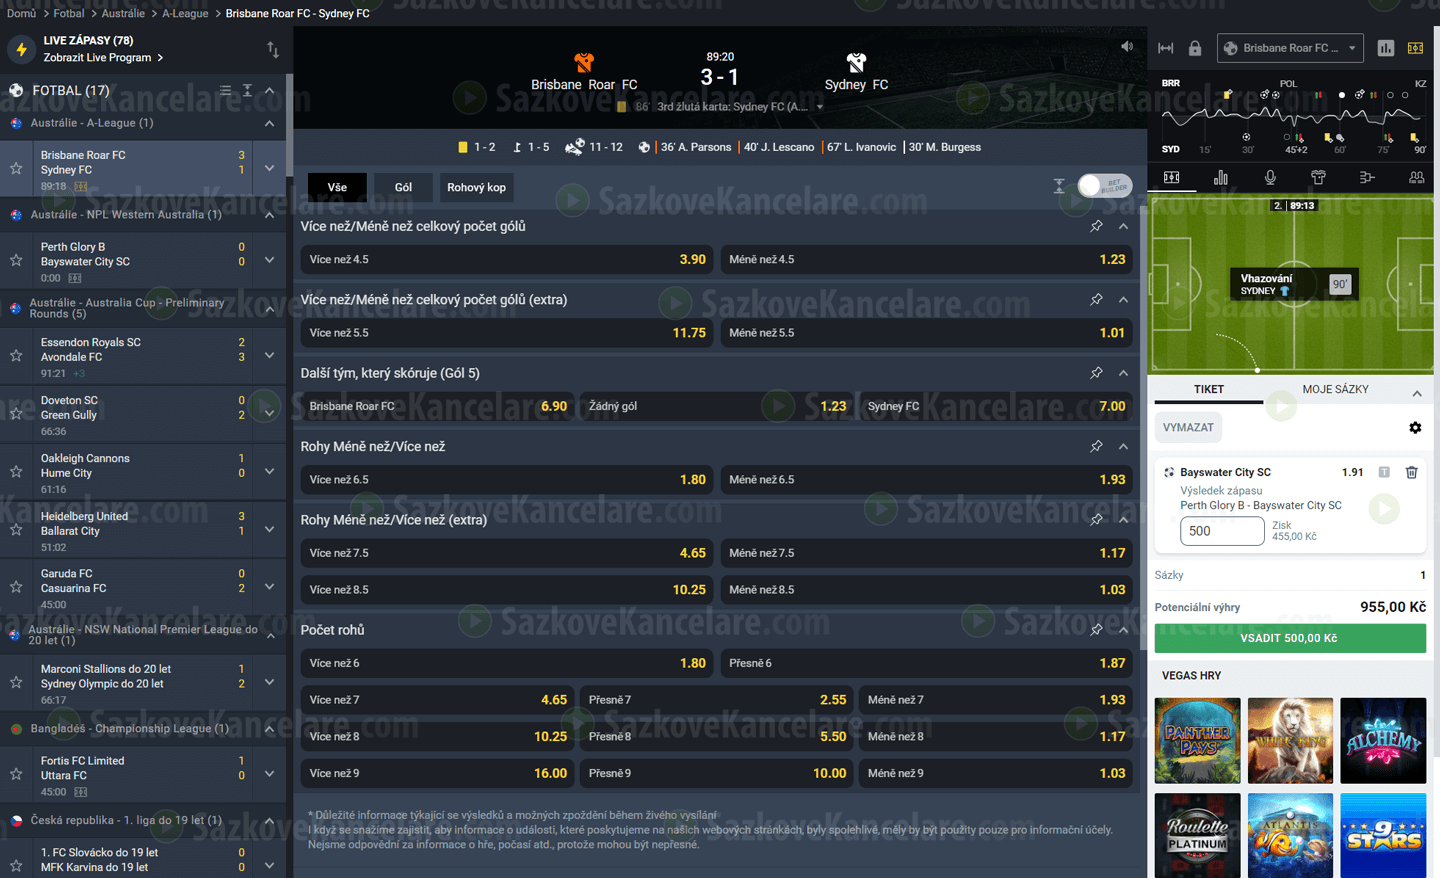The height and width of the screenshot is (878, 1440).
Task: Pin the Počet rohů market
Action: click(1096, 630)
